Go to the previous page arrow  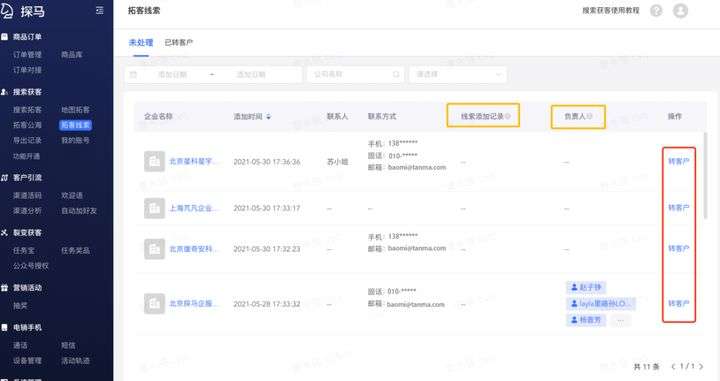pyautogui.click(x=674, y=366)
